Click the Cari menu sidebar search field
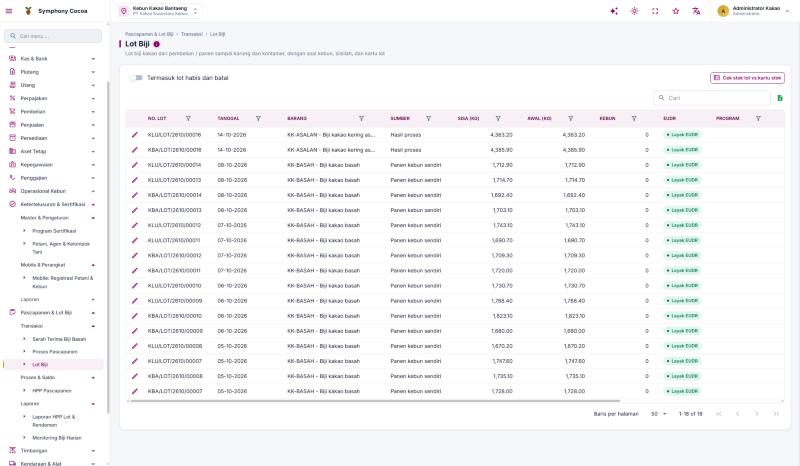The image size is (800, 466). point(53,36)
